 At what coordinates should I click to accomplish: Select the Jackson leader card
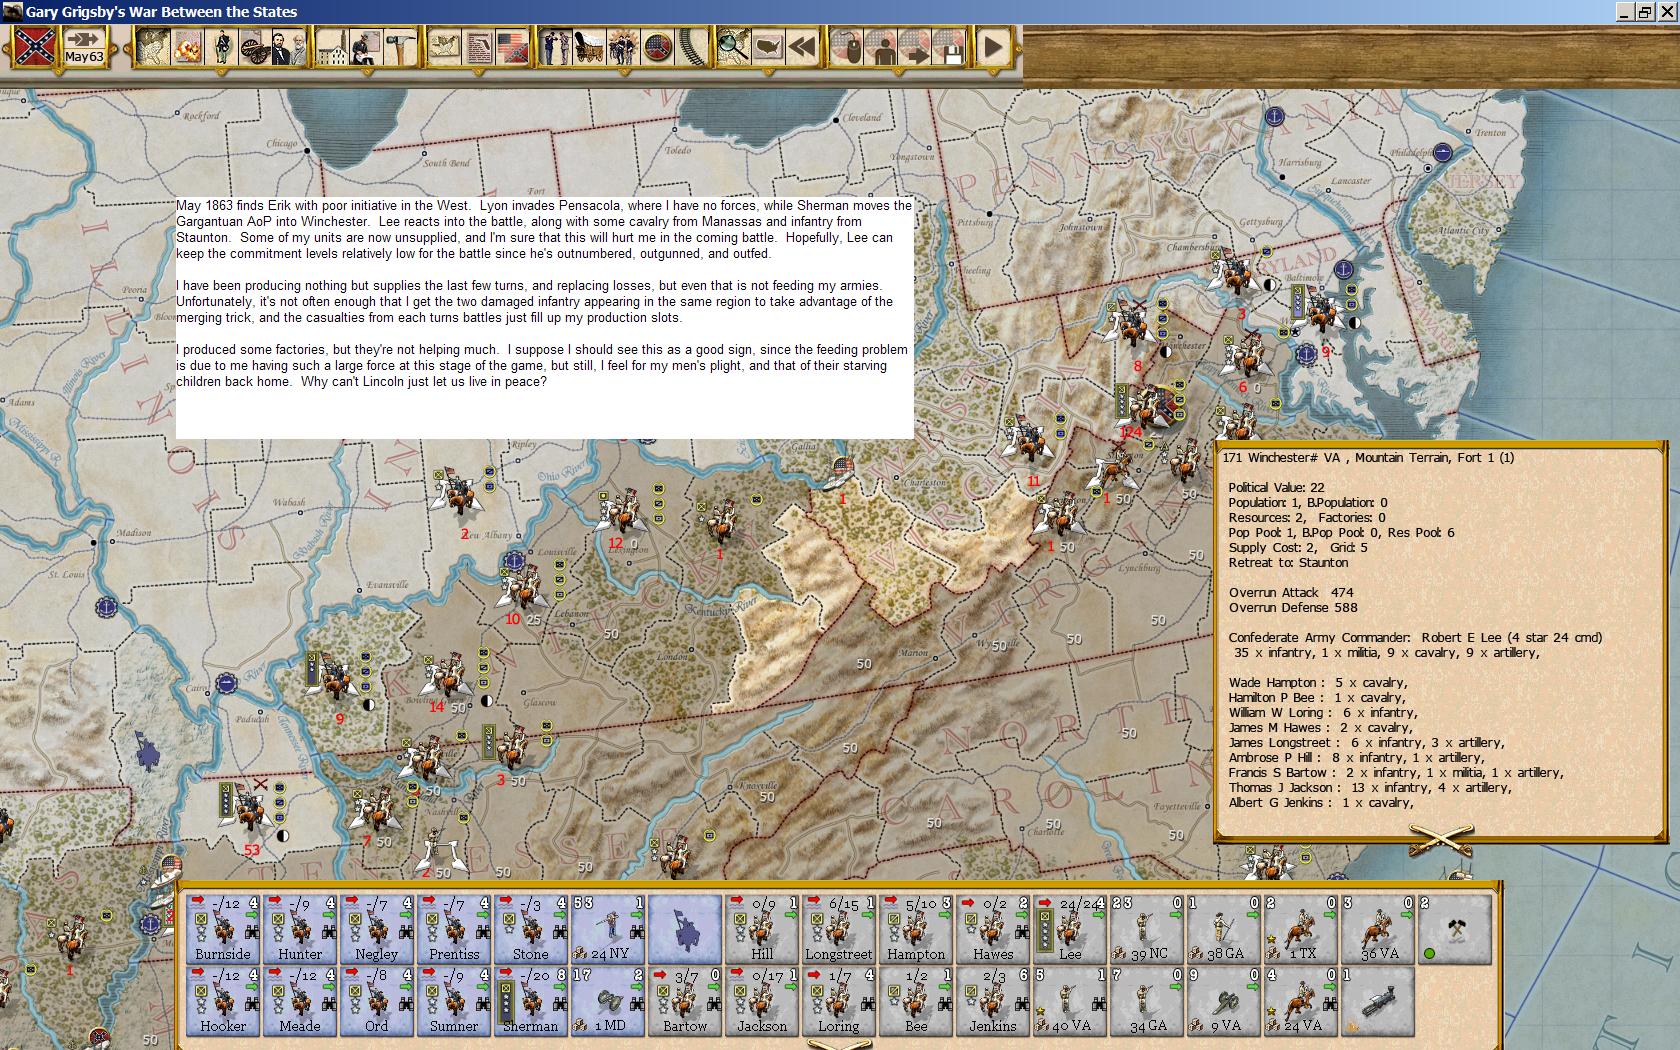pos(762,1001)
